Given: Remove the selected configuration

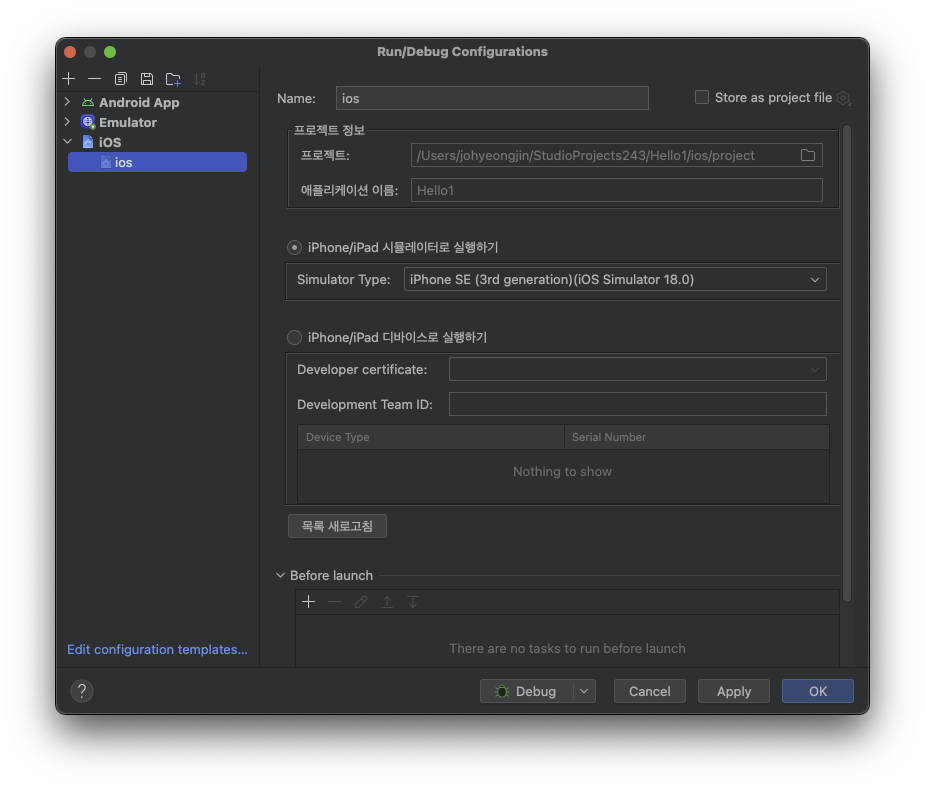Looking at the screenshot, I should tap(94, 78).
